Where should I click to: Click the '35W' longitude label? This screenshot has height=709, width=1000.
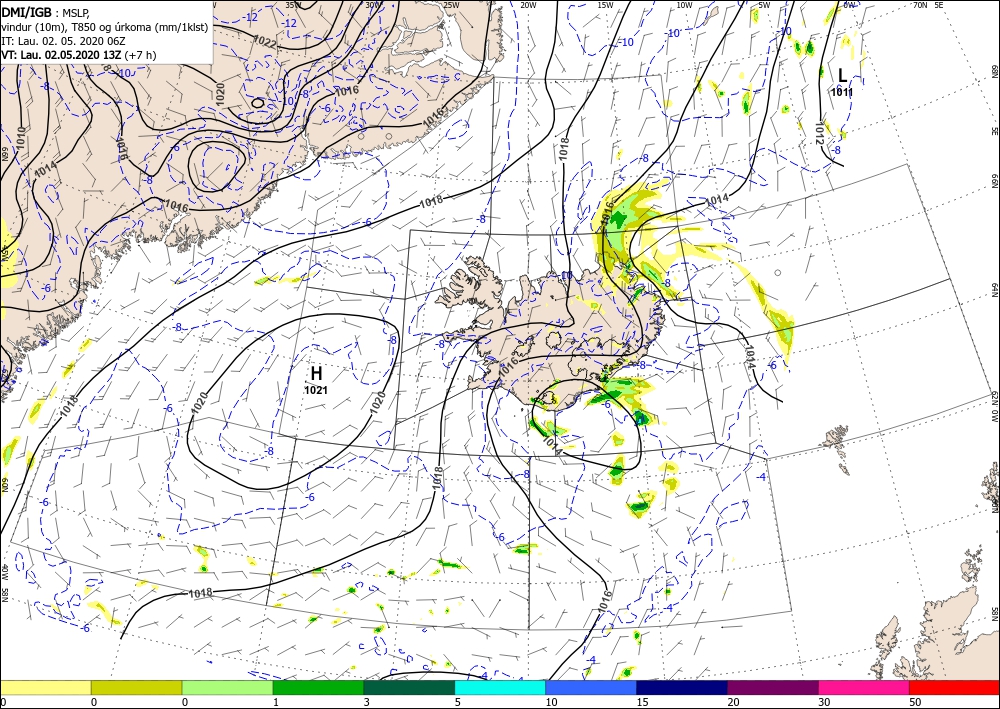pos(293,5)
